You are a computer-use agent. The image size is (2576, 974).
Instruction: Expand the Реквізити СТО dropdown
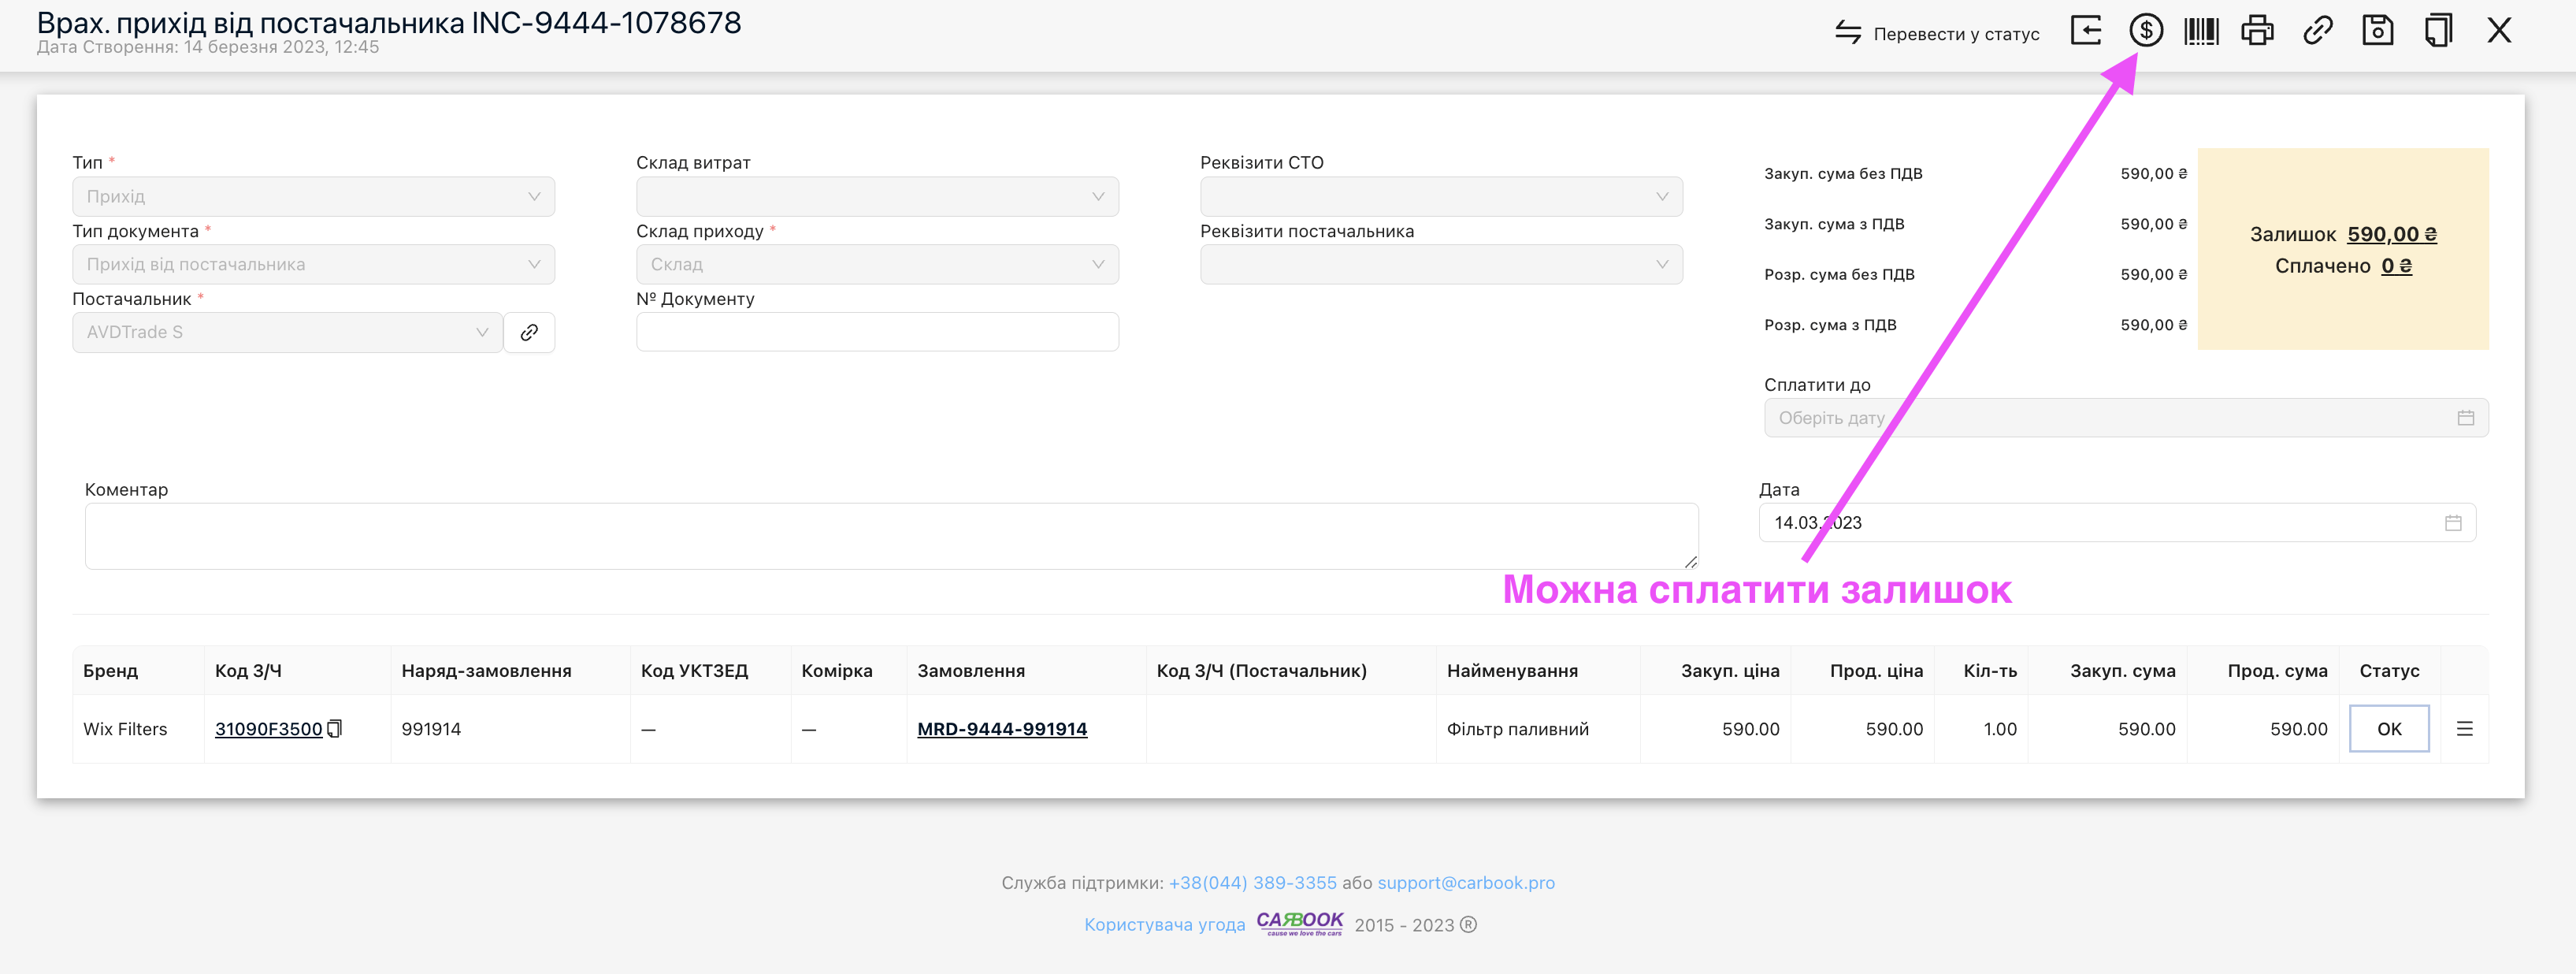[1440, 197]
